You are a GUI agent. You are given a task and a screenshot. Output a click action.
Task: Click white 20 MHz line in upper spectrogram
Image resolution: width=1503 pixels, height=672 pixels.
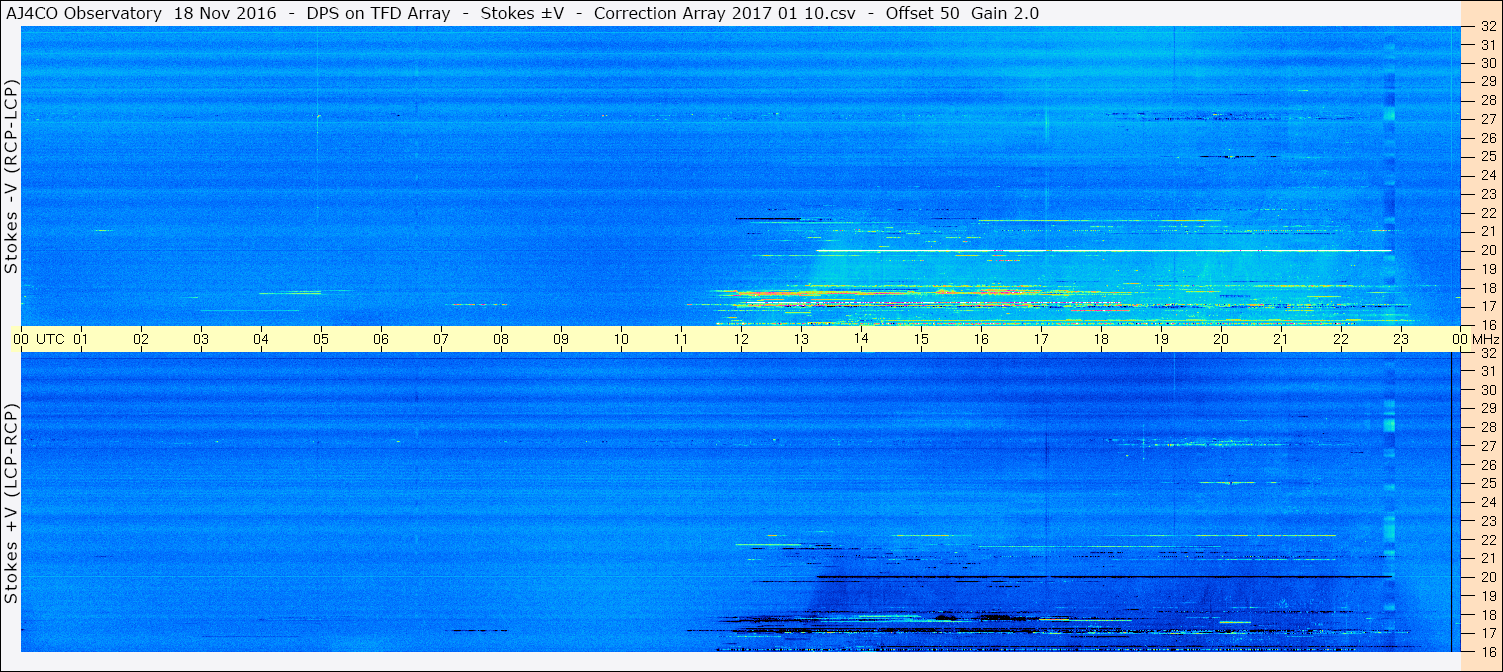click(1105, 250)
